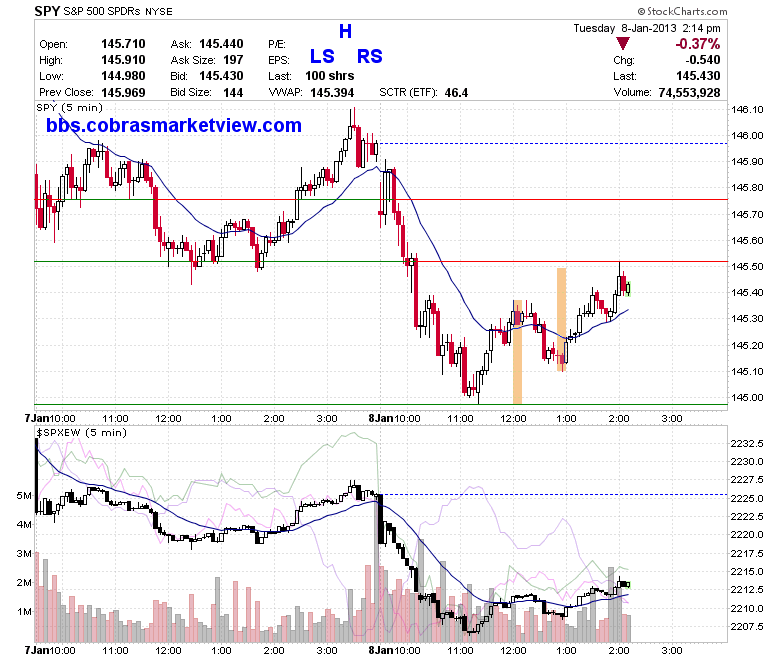The height and width of the screenshot is (659, 780).
Task: Click the orange highlight bar near 12:00
Action: [x=517, y=352]
